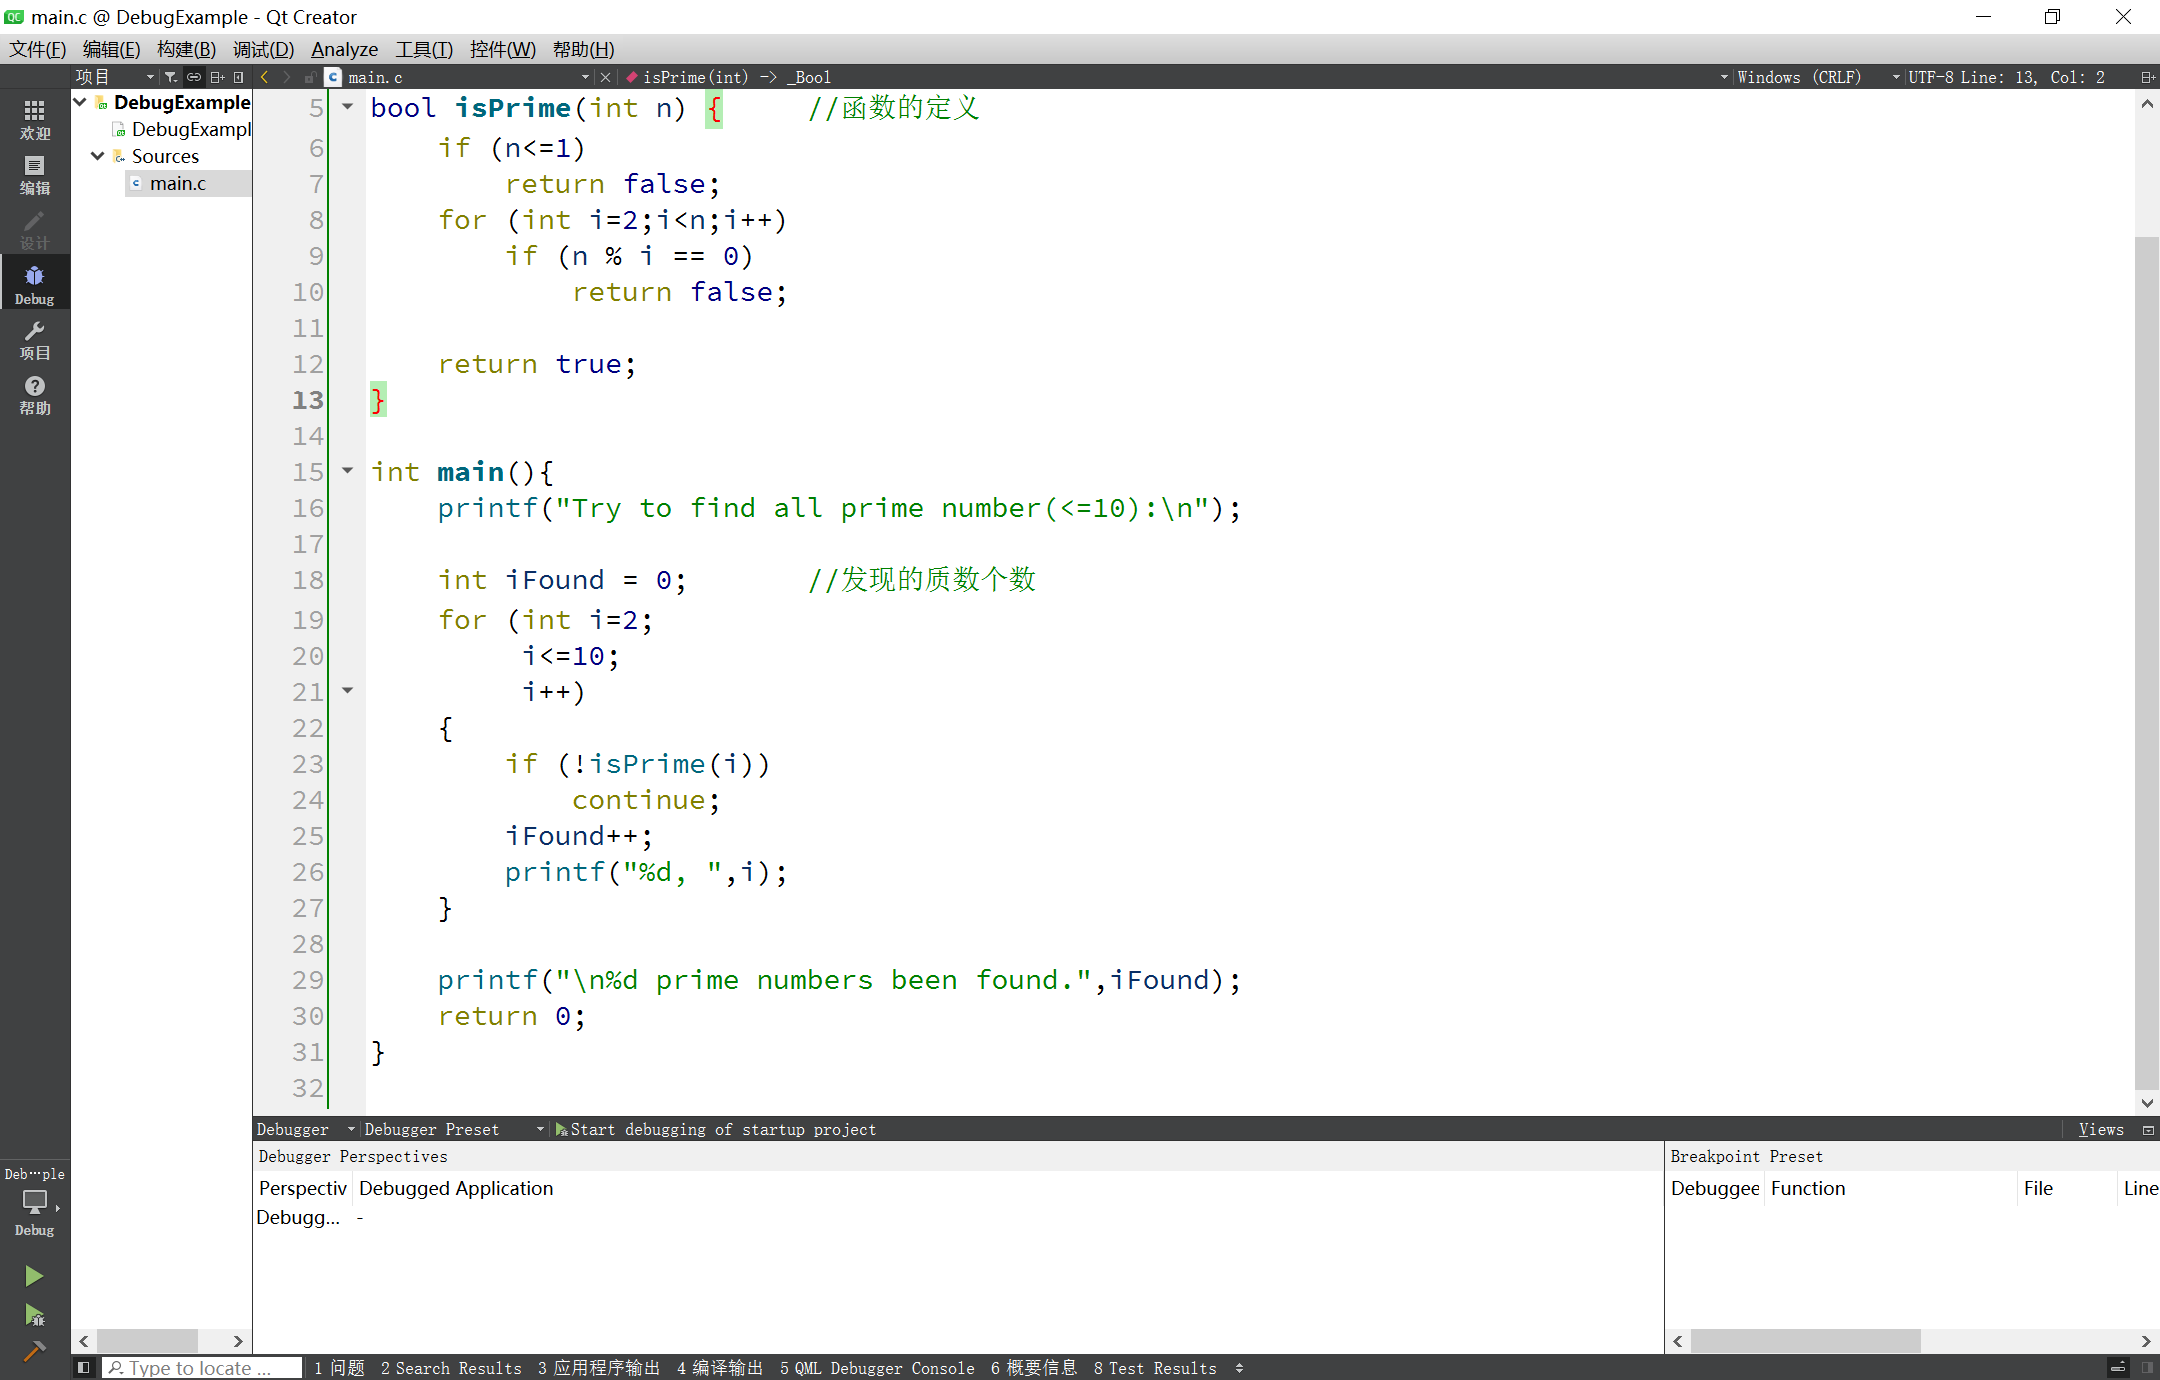Switch to Edit (编辑) mode

(34, 175)
